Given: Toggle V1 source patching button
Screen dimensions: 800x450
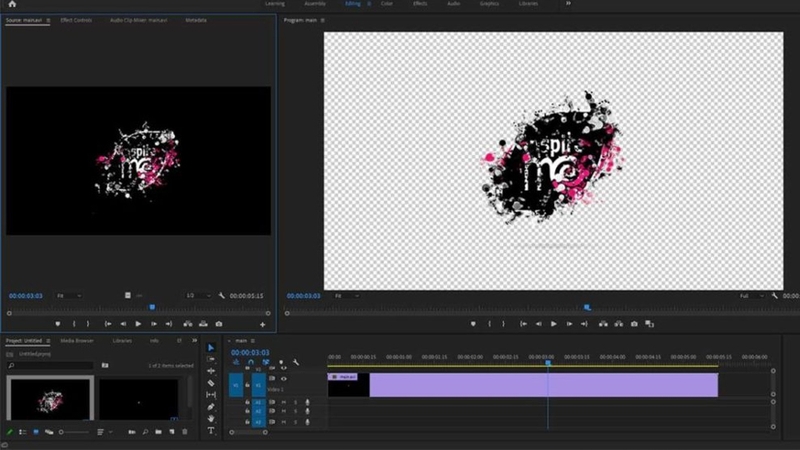Looking at the screenshot, I should pos(236,385).
